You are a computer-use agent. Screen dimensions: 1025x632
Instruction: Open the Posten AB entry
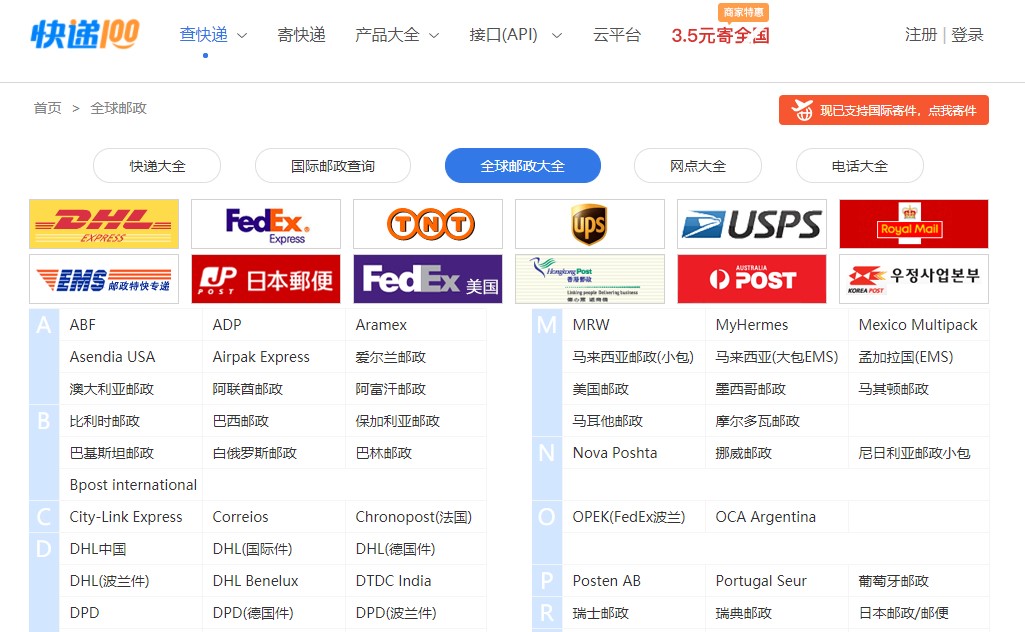click(x=607, y=581)
